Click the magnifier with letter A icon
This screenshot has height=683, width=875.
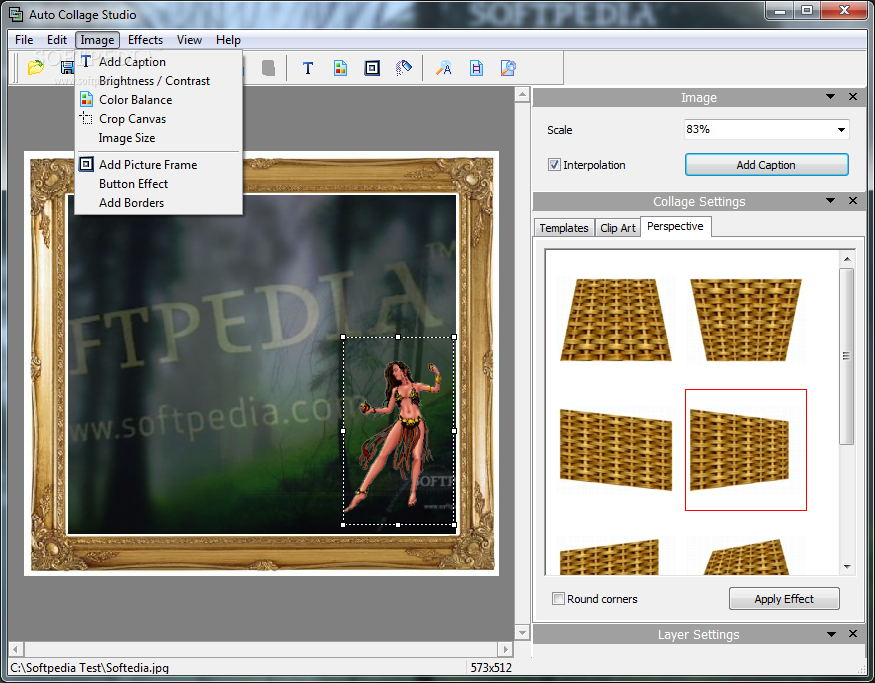click(x=444, y=68)
